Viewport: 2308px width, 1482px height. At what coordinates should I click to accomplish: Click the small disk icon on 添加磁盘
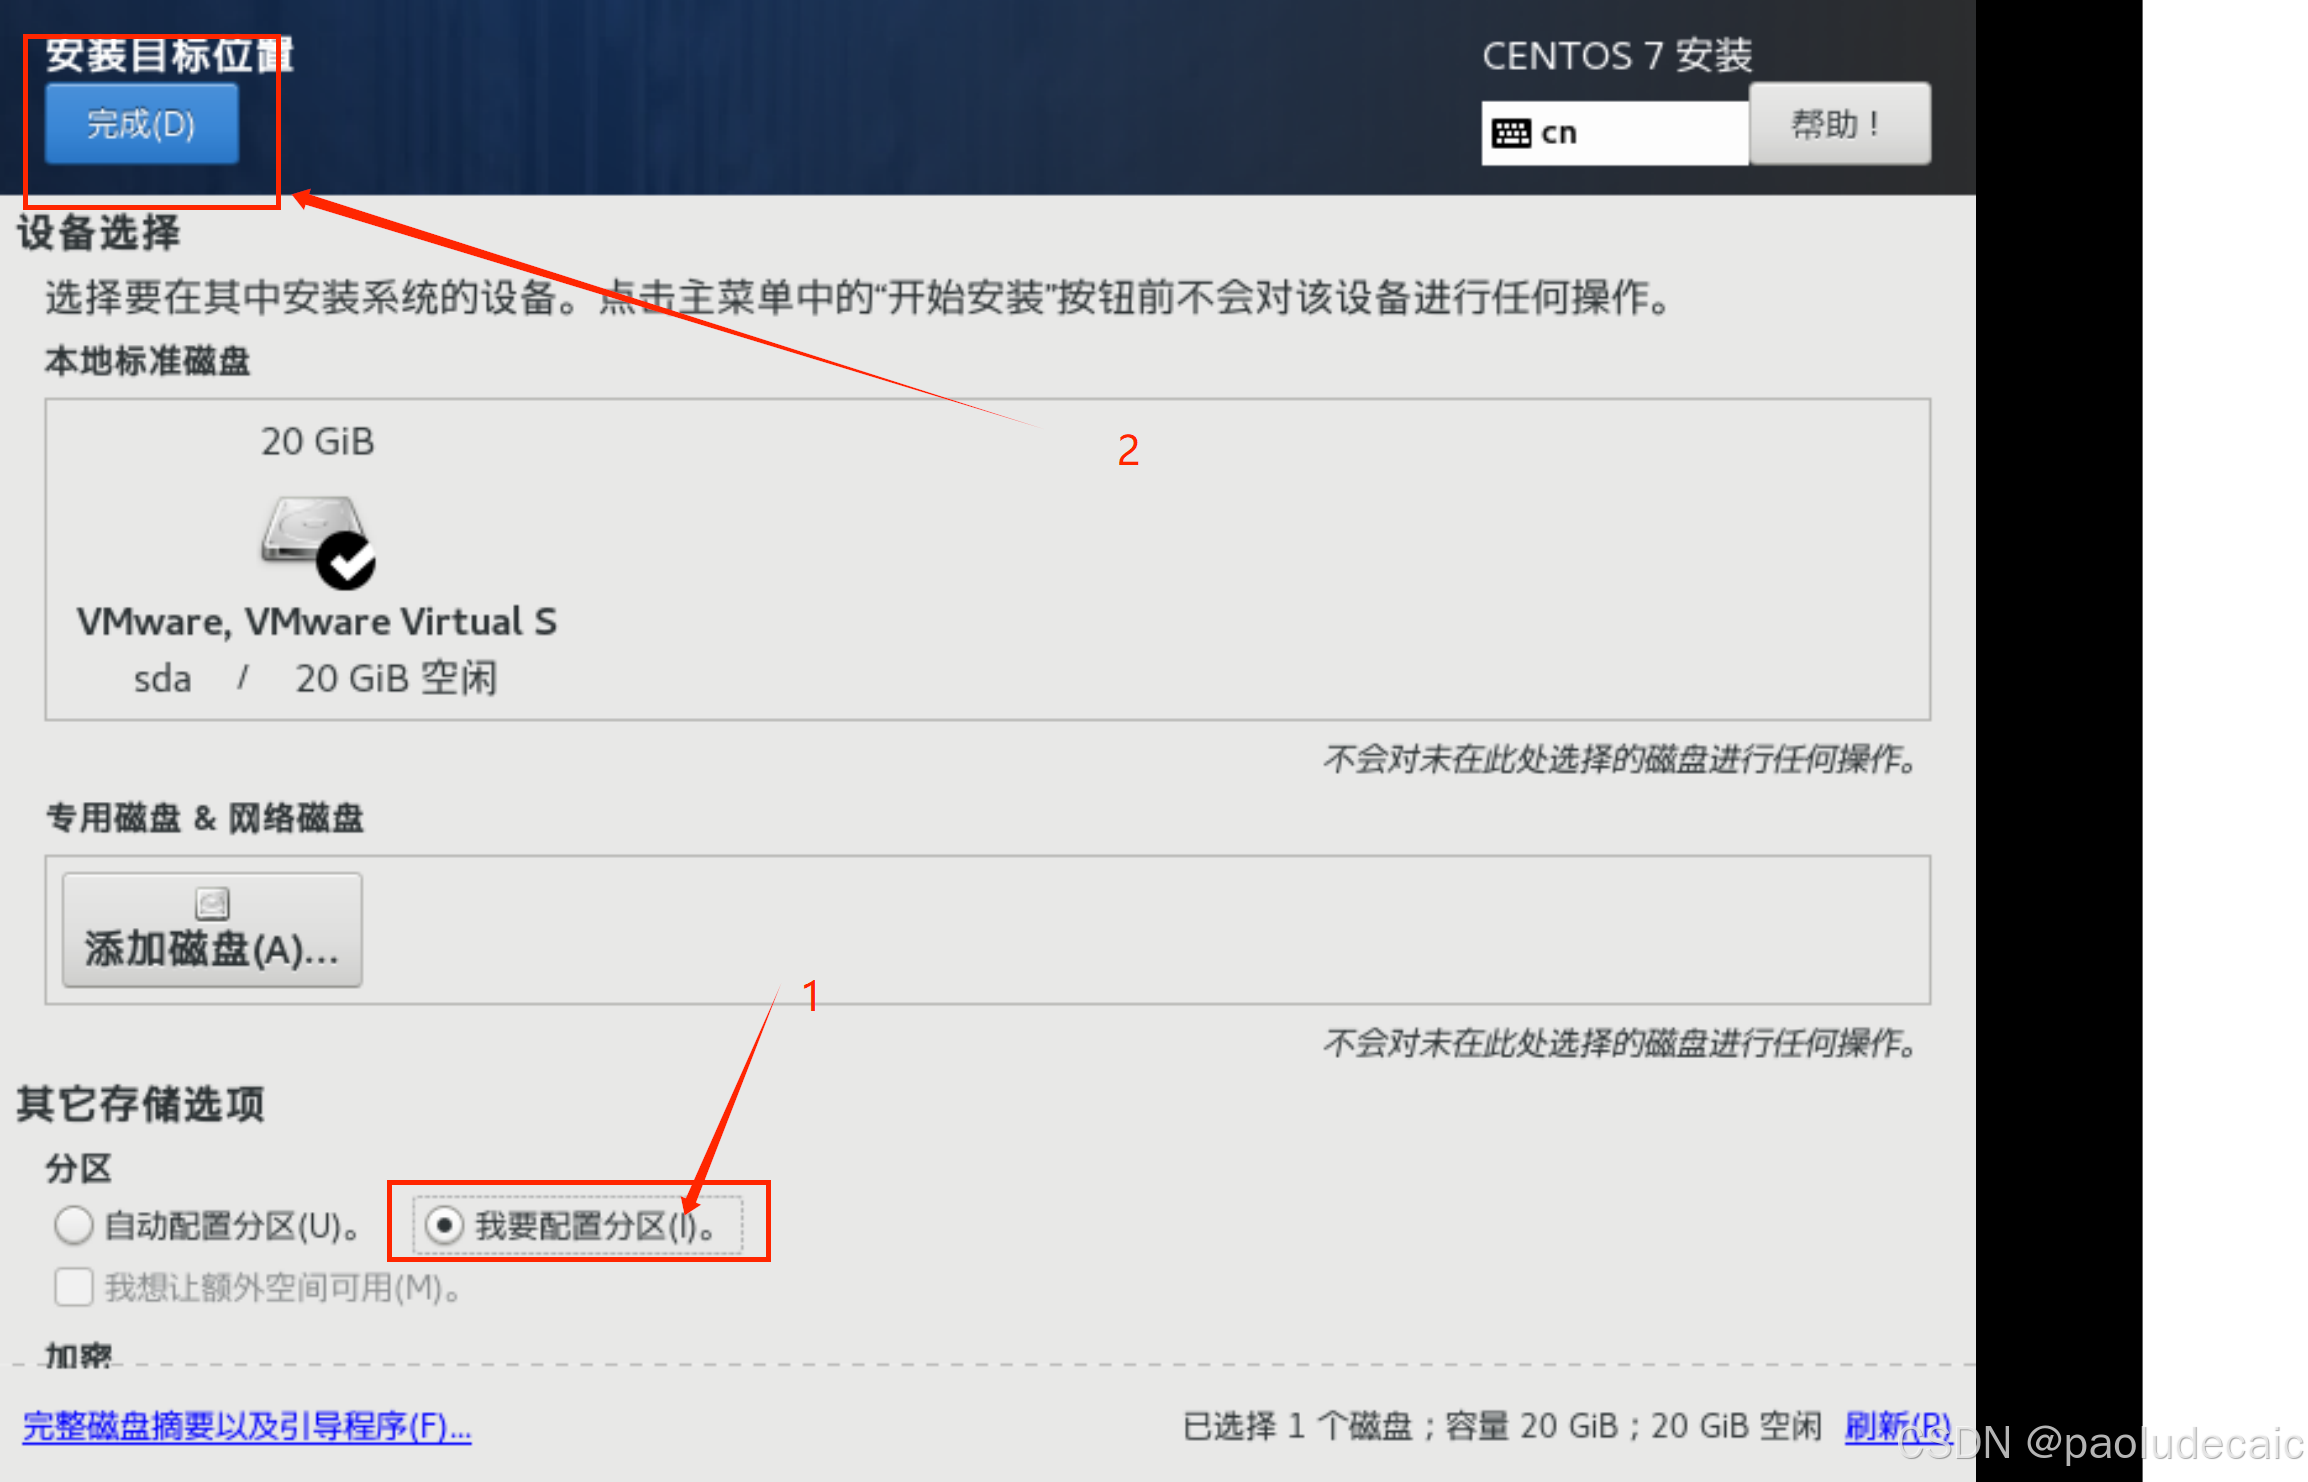coord(212,904)
